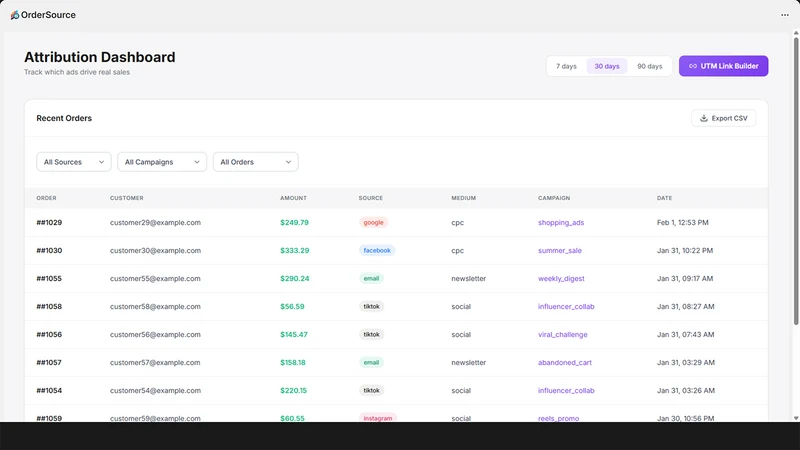This screenshot has width=800, height=450.
Task: Click the $145.47 amount
Action: 294,335
